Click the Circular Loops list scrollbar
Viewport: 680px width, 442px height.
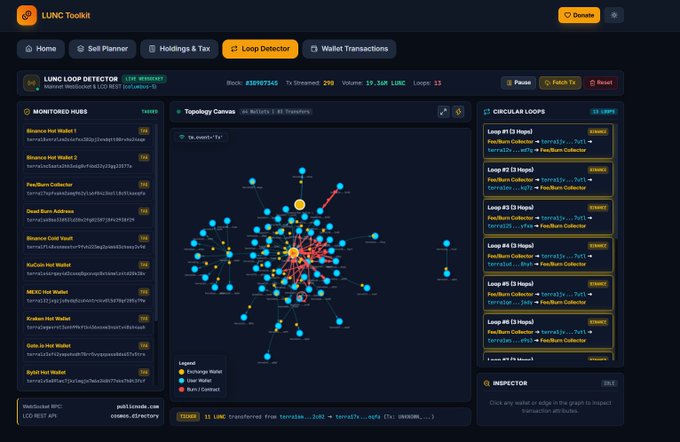point(616,182)
